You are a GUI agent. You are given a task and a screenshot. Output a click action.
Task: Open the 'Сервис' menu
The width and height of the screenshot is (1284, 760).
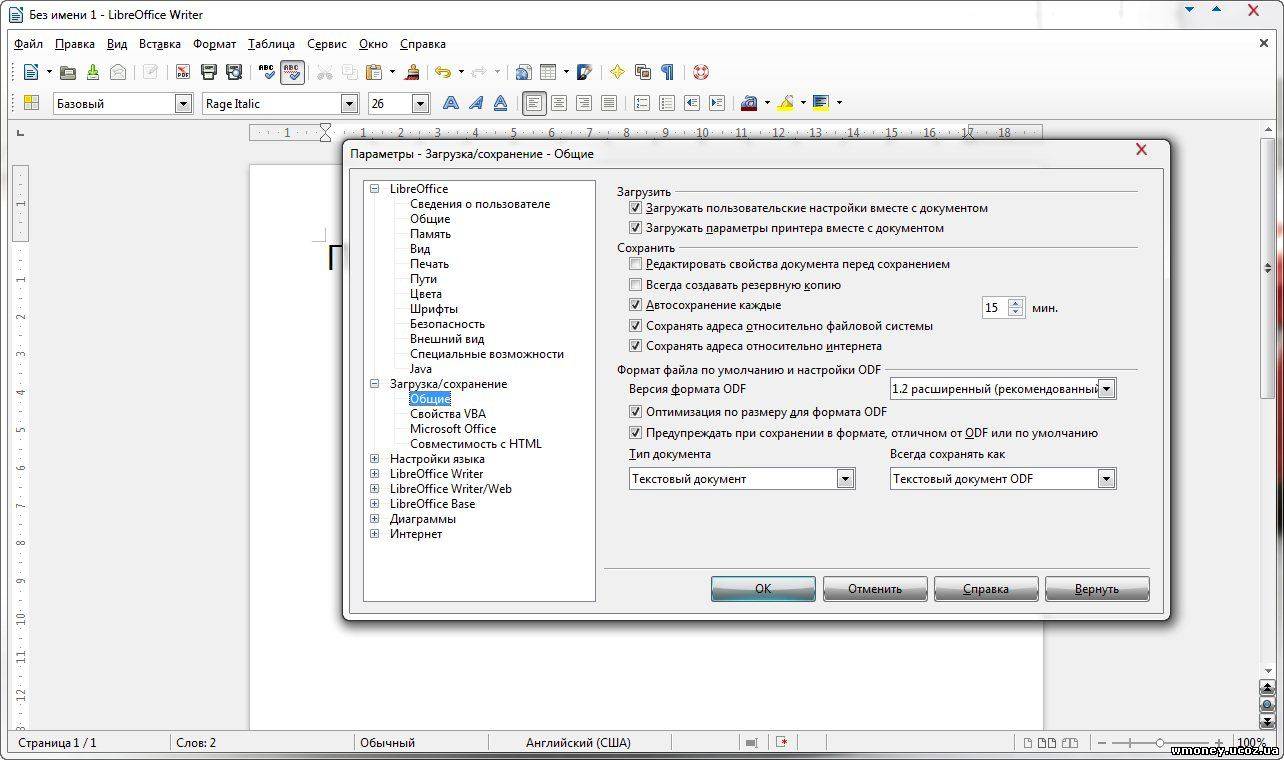(x=327, y=44)
